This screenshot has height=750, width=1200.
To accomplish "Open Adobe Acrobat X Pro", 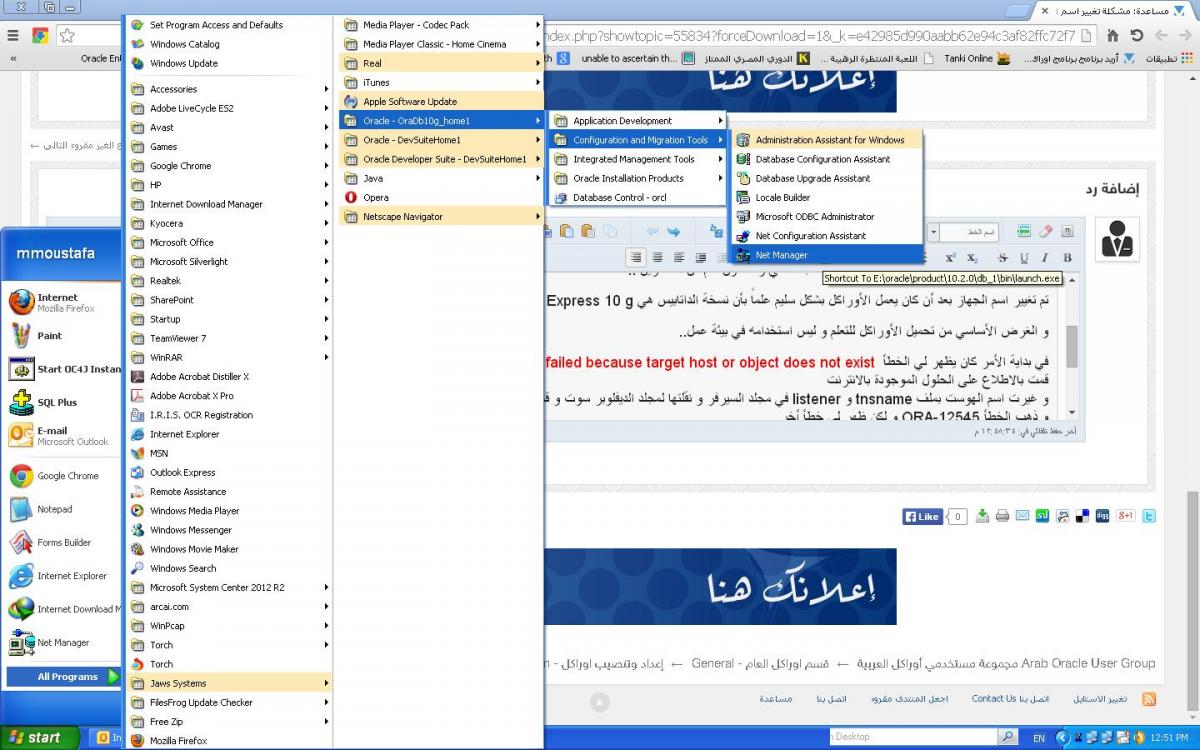I will [x=191, y=396].
